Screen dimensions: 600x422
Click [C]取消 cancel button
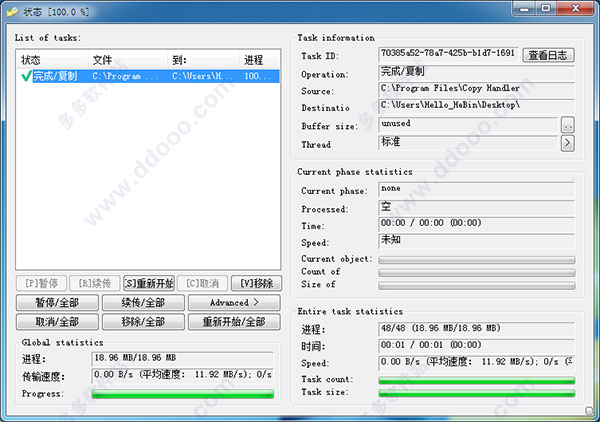[203, 283]
